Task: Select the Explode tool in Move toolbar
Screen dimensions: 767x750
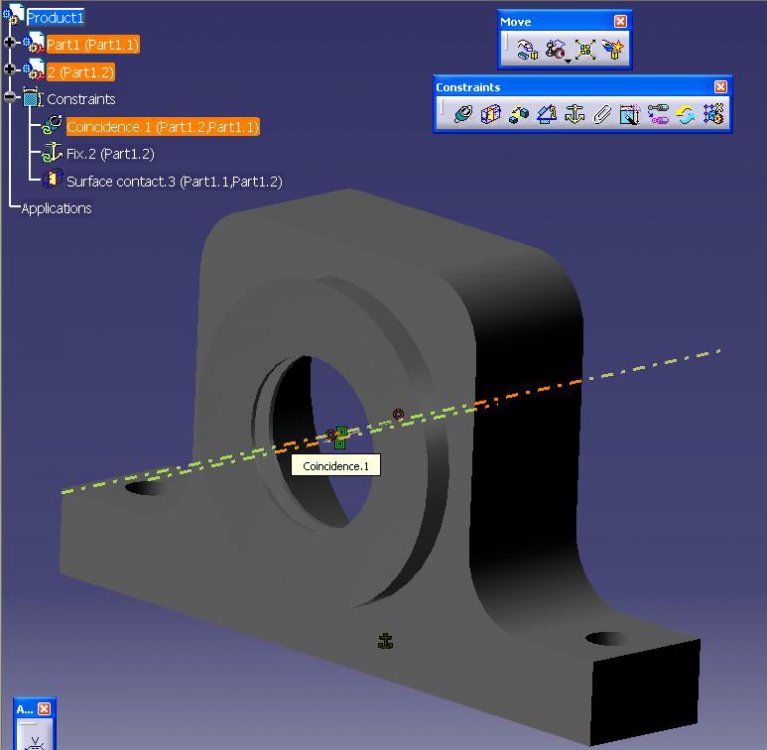Action: 585,49
